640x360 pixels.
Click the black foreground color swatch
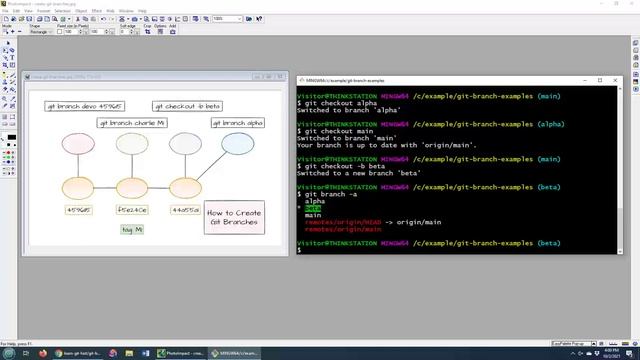coord(12,137)
